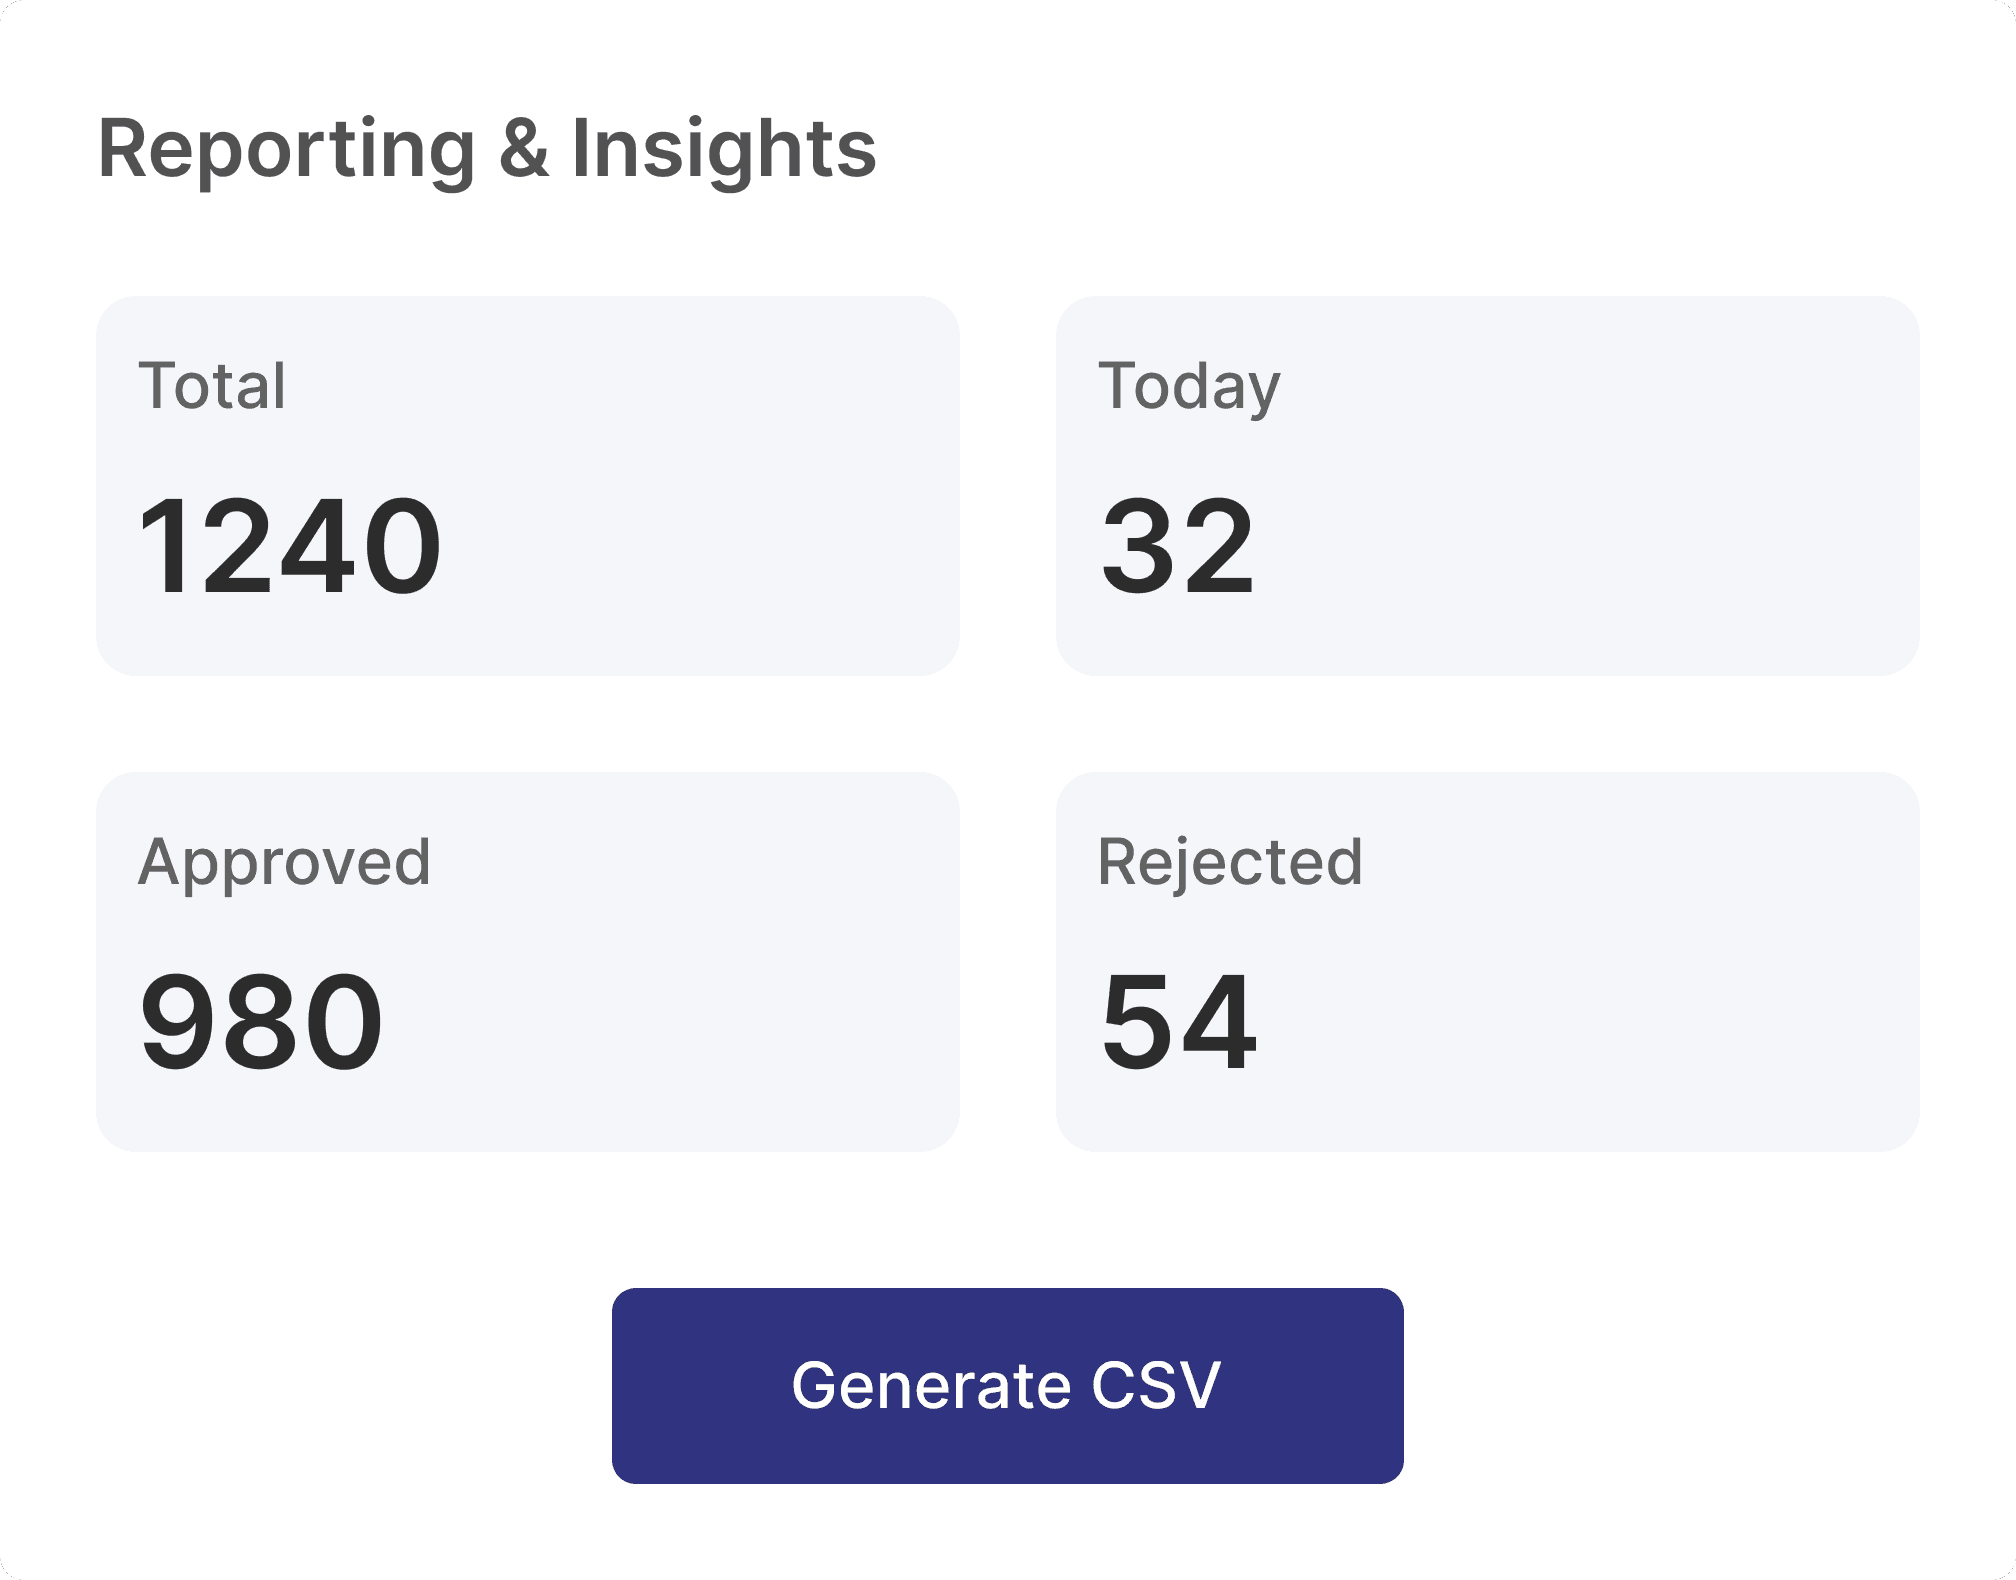Click the digit 1 in the 1240 value
2016x1580 pixels.
160,546
